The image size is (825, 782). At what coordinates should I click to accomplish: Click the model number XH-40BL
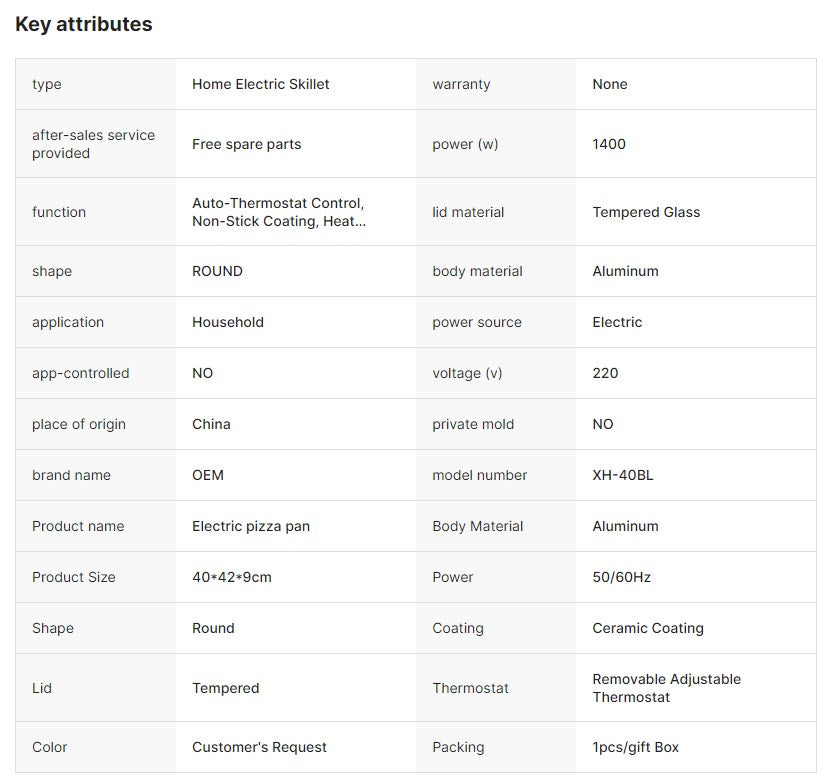point(622,475)
